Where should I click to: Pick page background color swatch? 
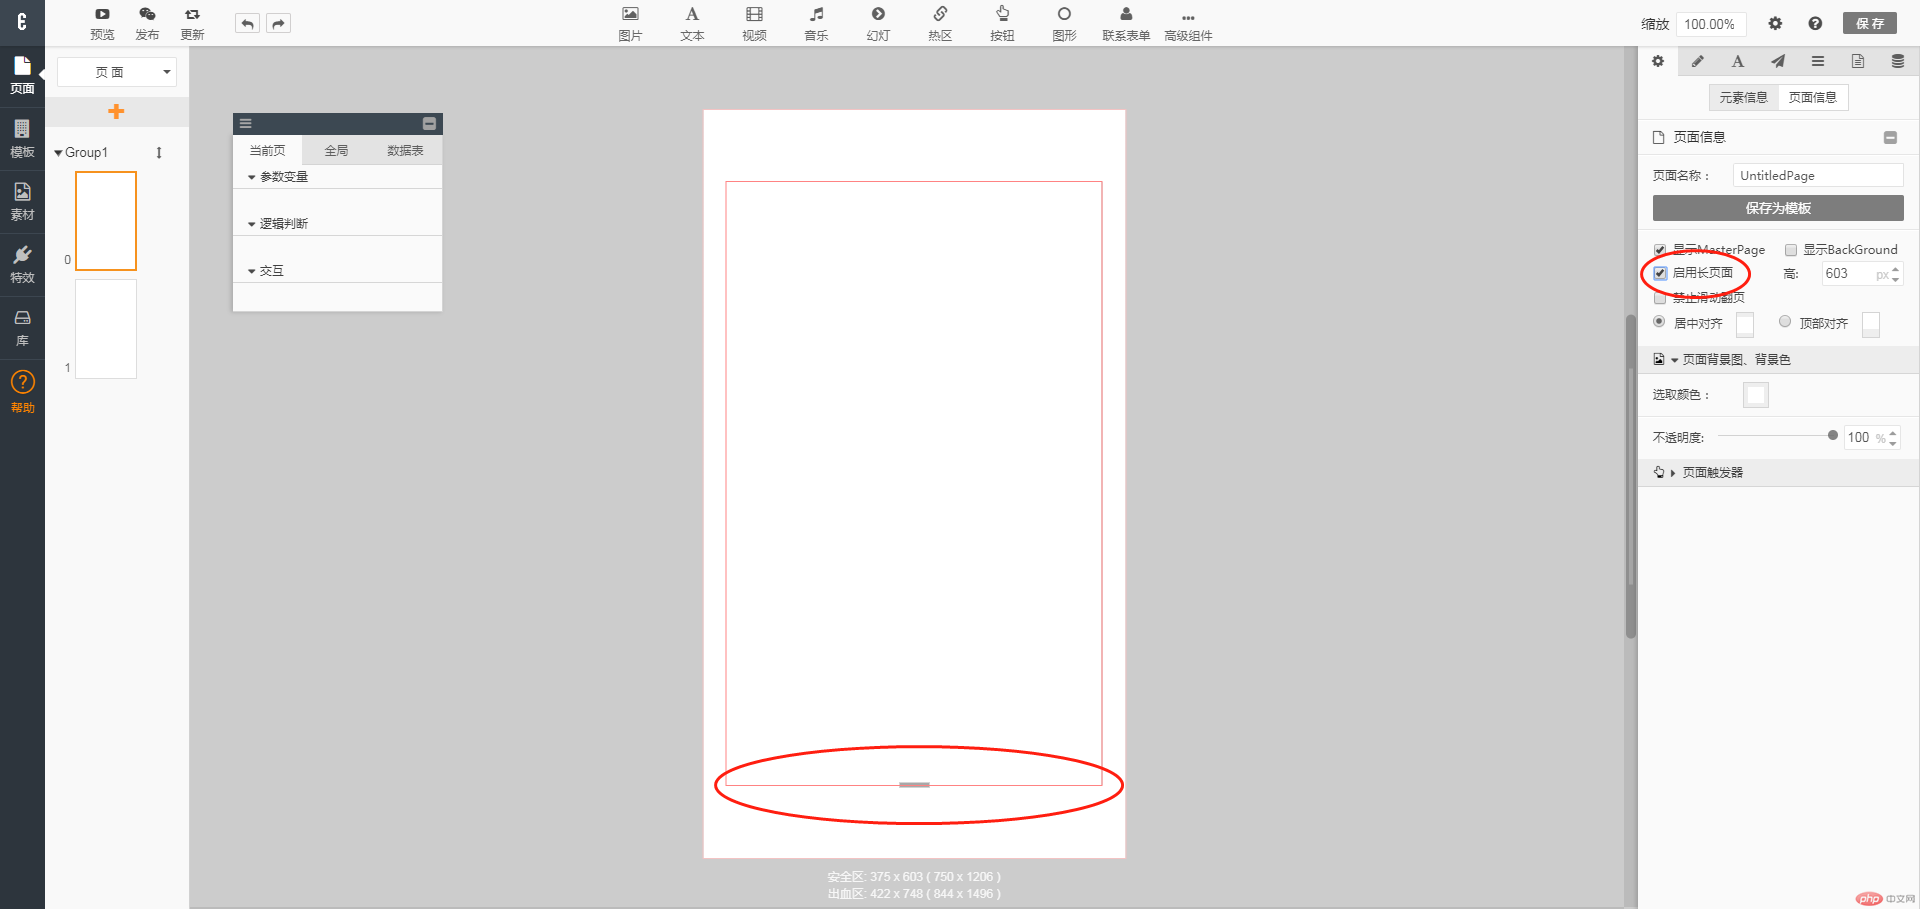(x=1755, y=395)
